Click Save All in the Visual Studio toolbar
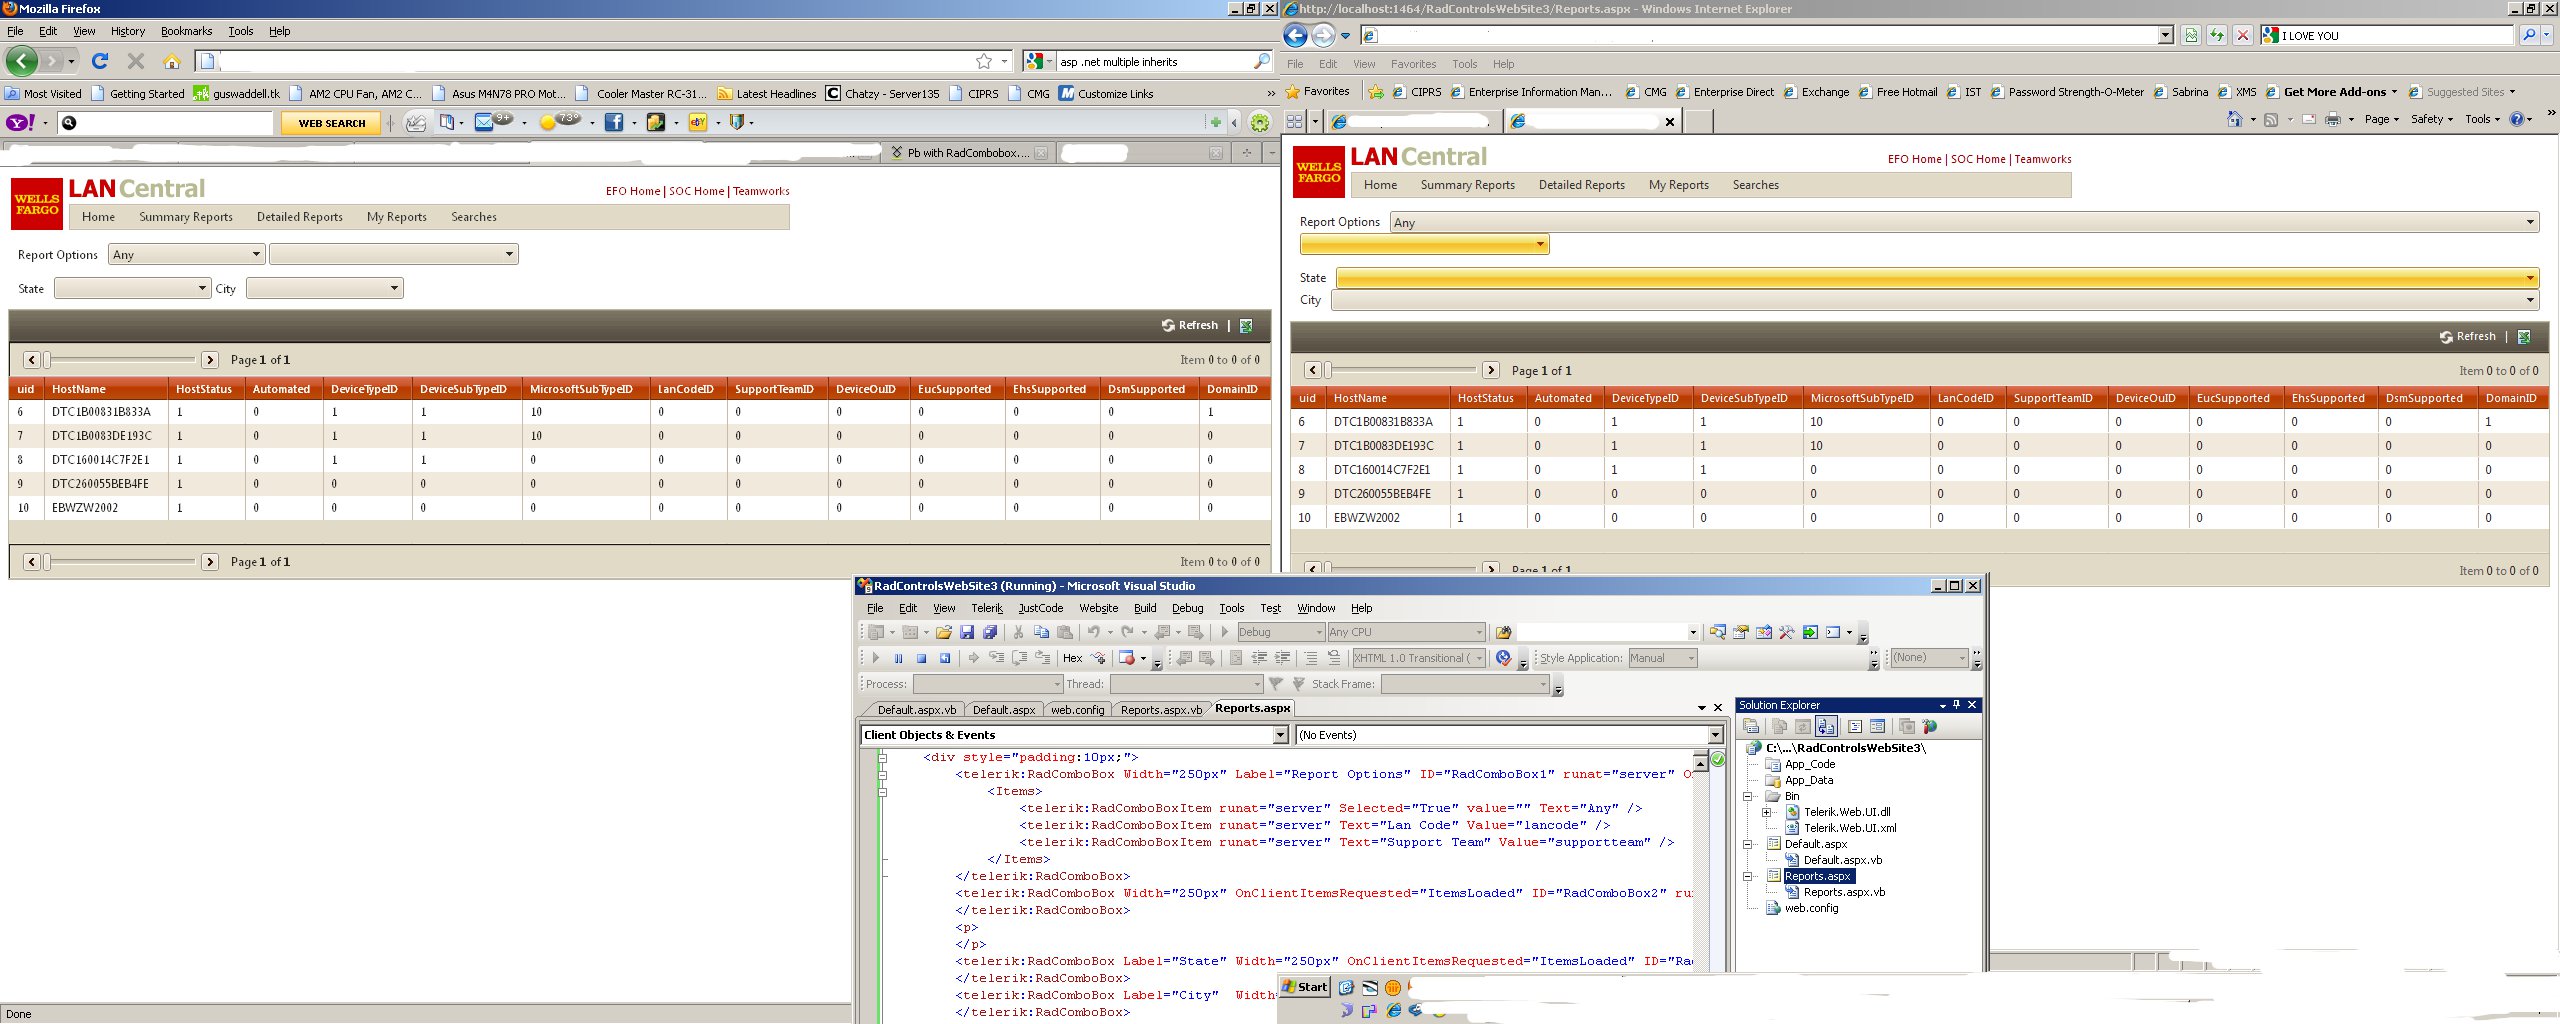Viewport: 2560px width, 1024px height. [x=990, y=632]
